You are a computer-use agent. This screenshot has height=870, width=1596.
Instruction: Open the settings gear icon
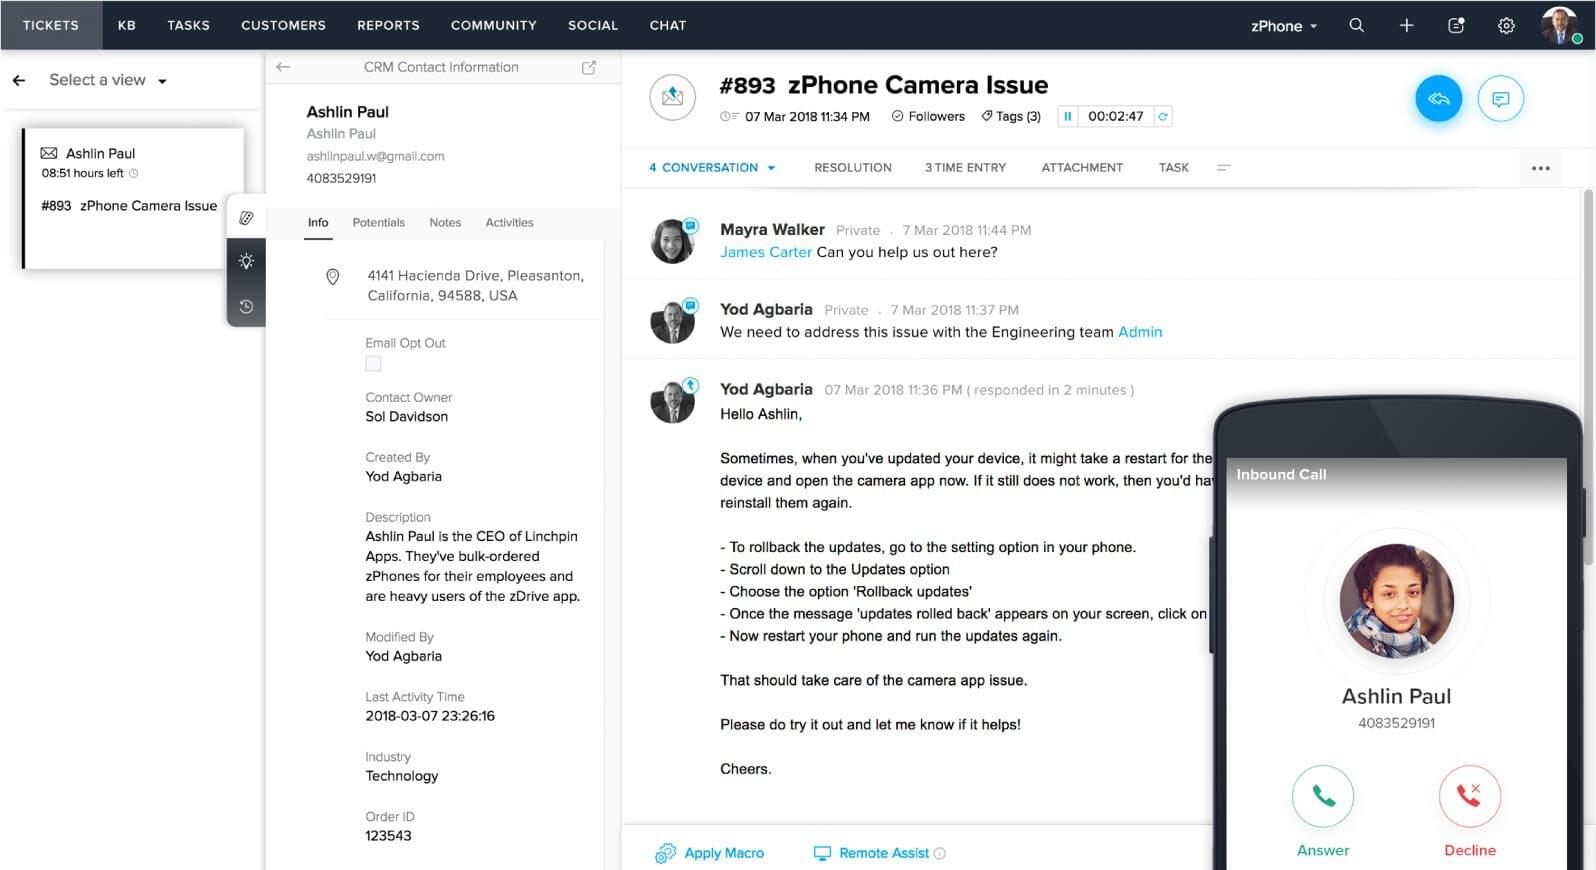pos(1506,26)
